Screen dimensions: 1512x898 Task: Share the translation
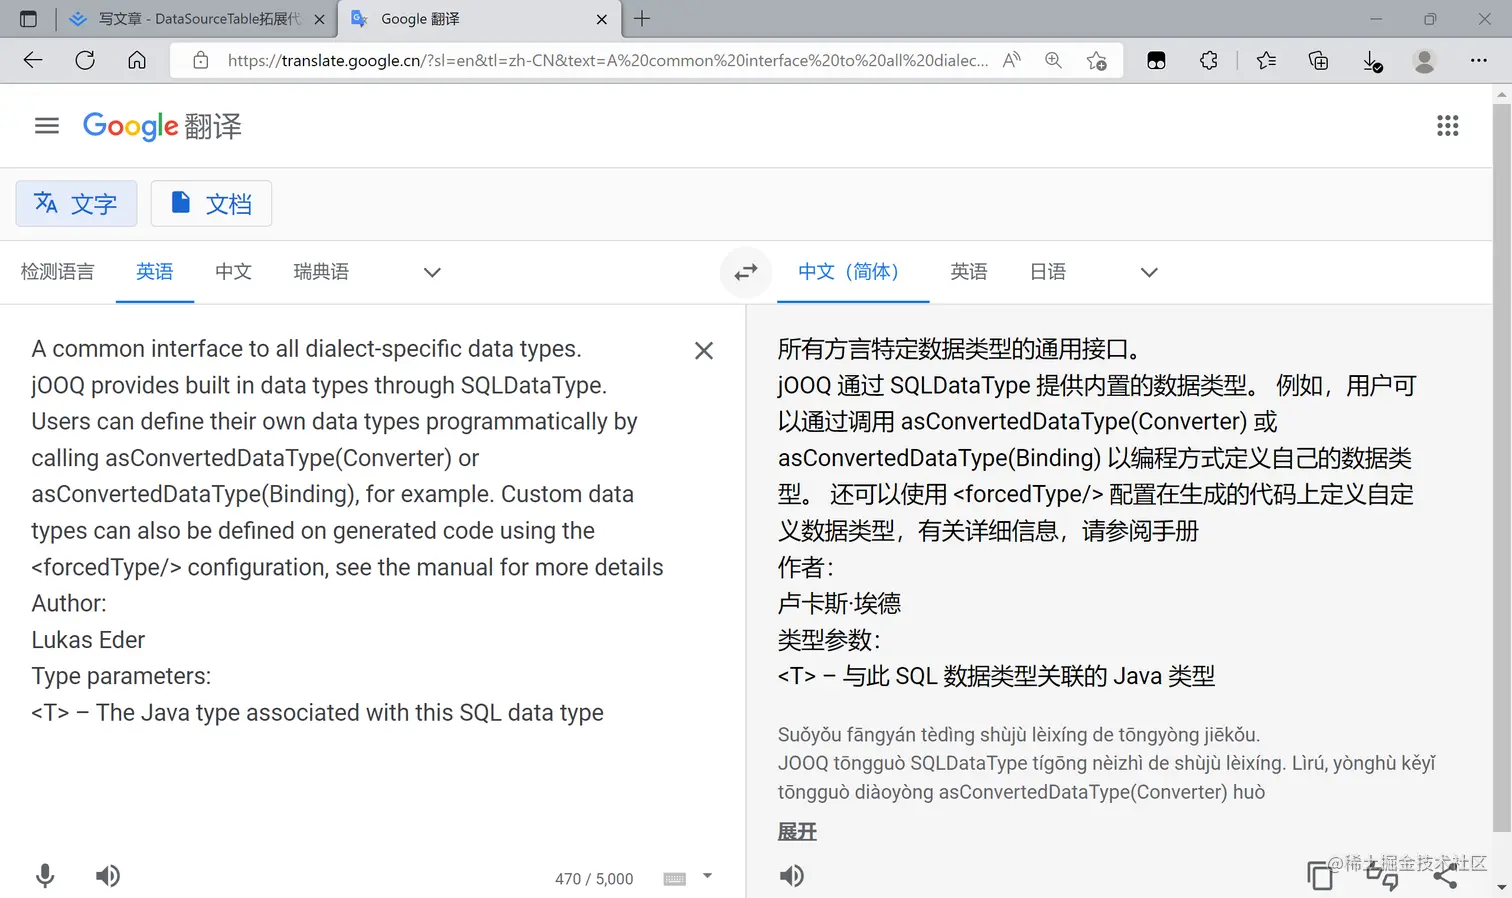[x=1445, y=876]
